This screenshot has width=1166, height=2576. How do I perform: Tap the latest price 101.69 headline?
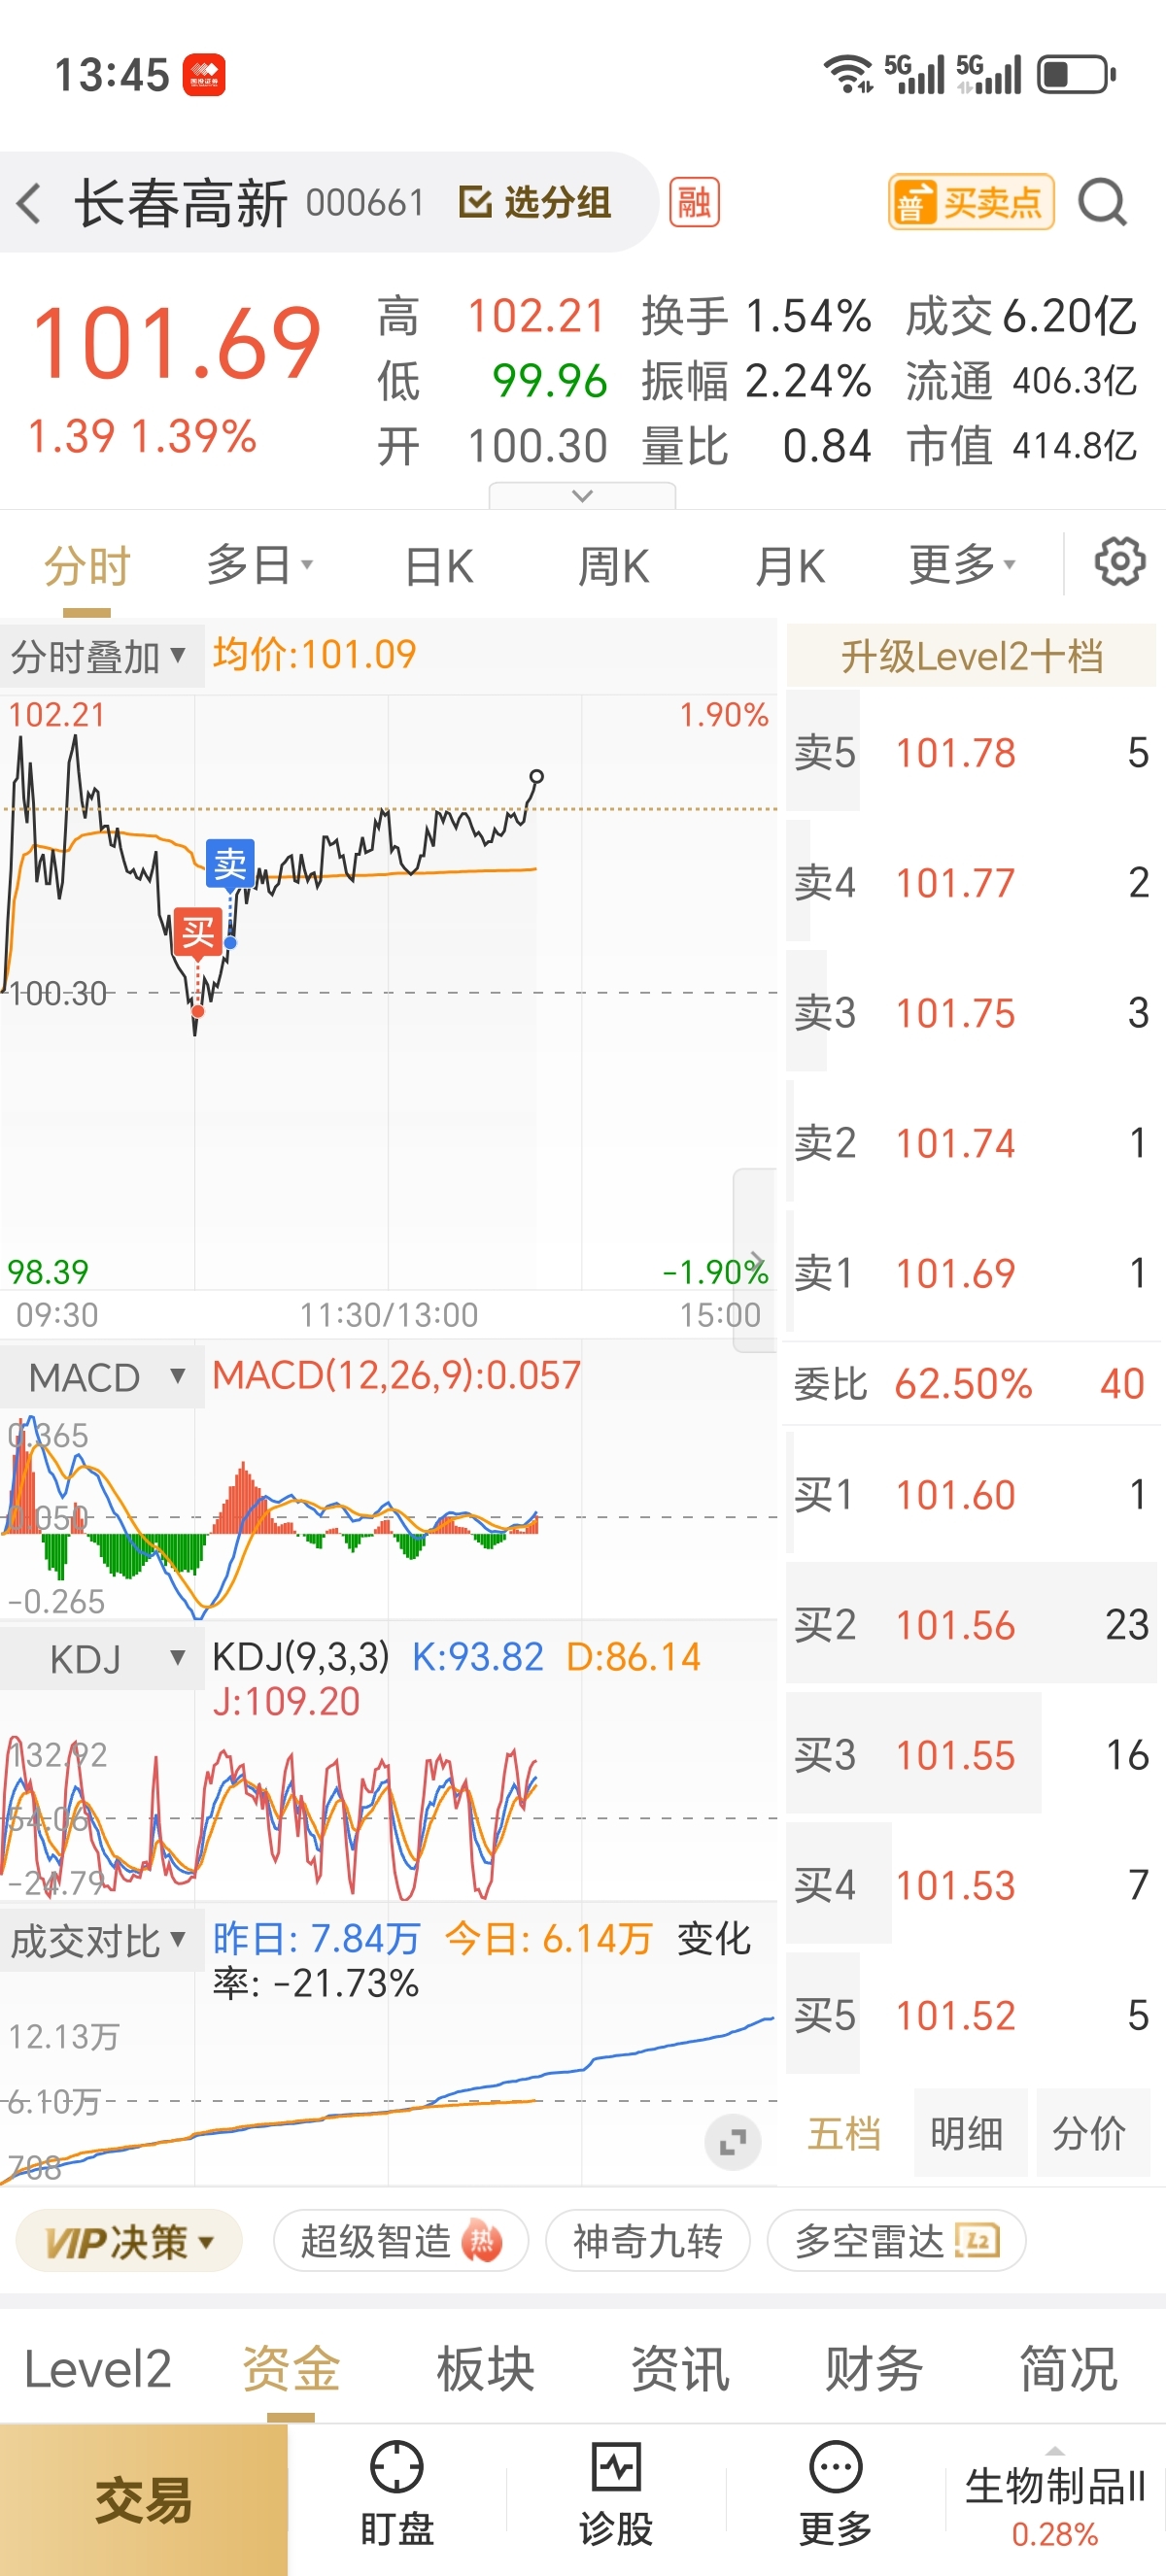coord(176,343)
